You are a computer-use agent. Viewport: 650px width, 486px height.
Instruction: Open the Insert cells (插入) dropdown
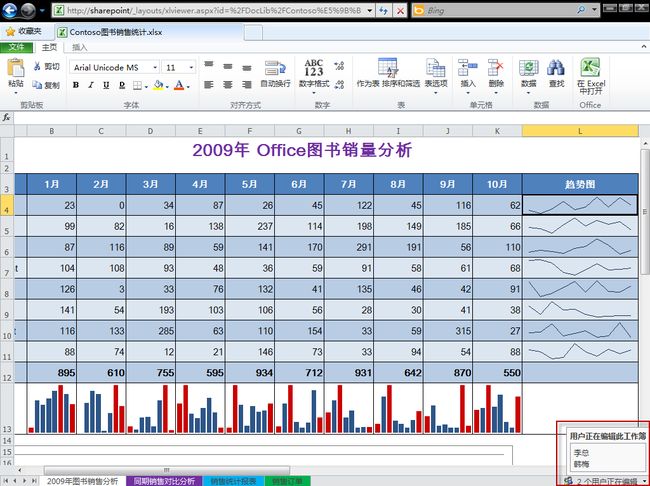(x=468, y=75)
